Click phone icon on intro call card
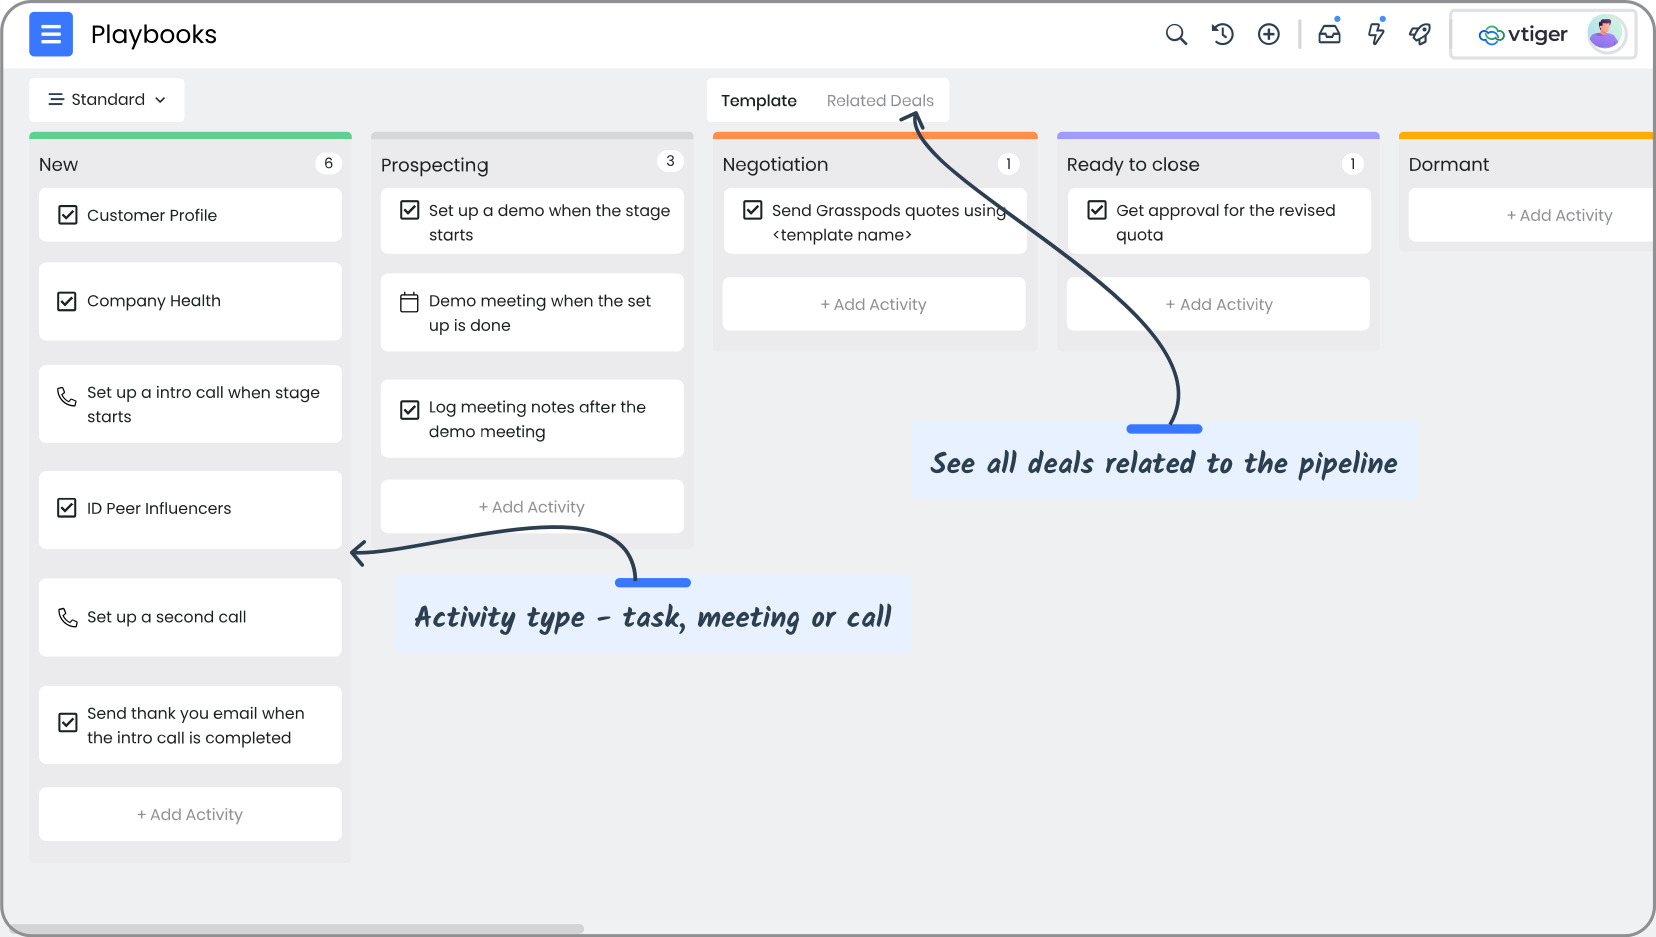The height and width of the screenshot is (937, 1656). (67, 397)
